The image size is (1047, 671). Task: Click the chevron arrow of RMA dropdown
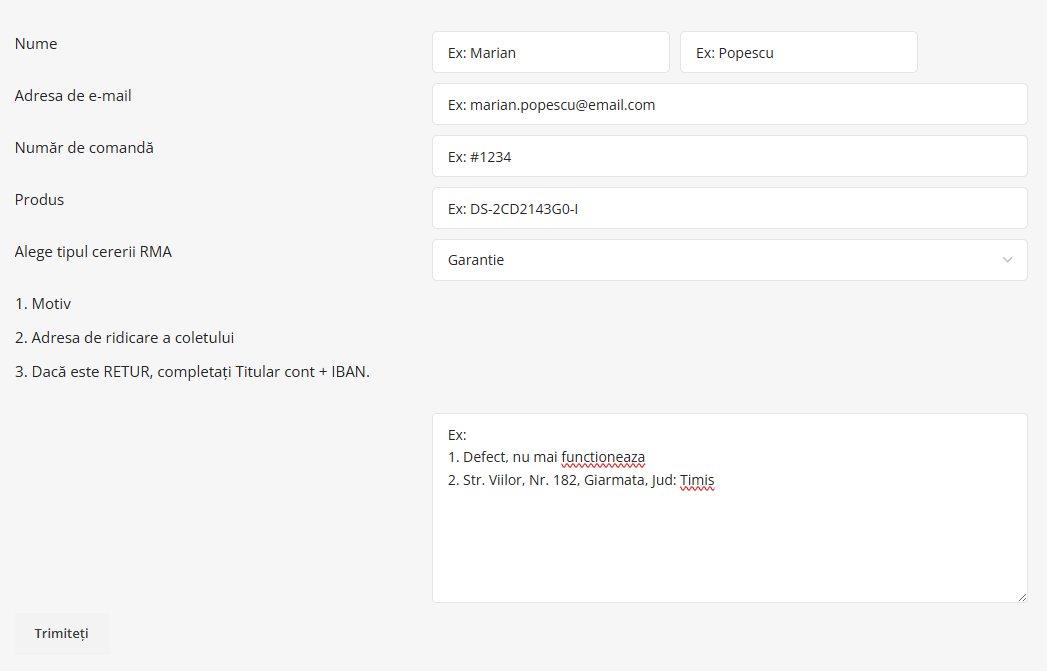1007,260
